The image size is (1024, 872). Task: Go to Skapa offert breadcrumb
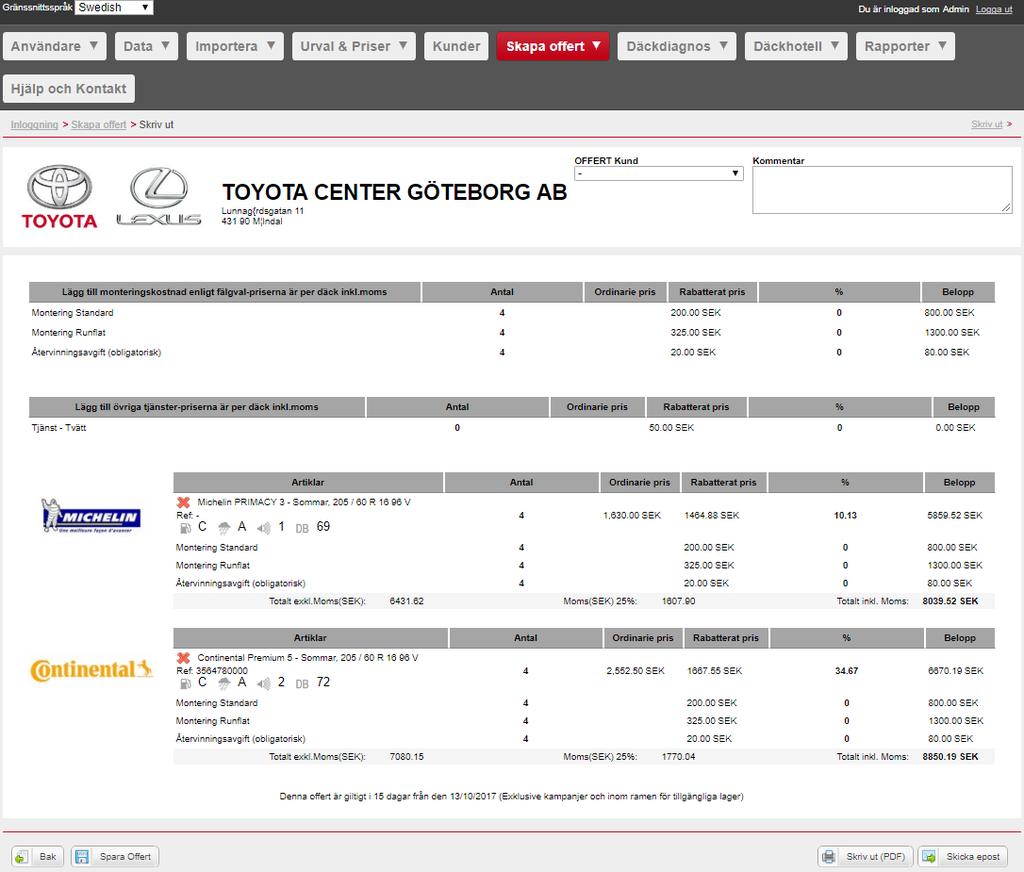pos(99,124)
